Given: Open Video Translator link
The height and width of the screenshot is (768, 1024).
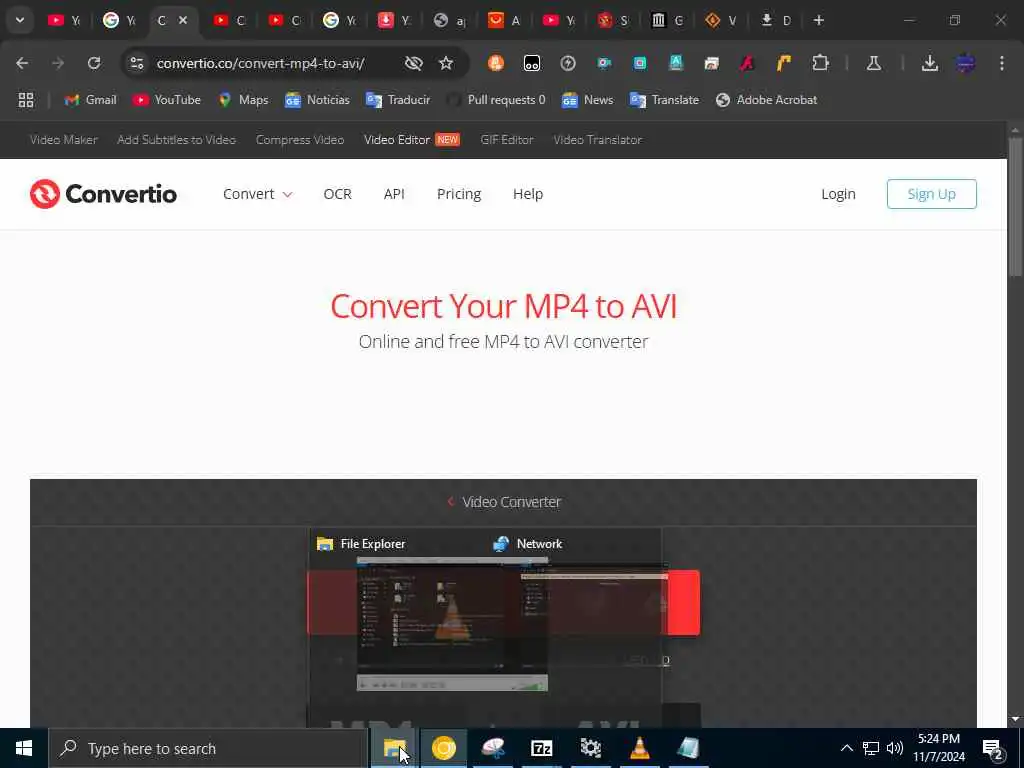Looking at the screenshot, I should 598,140.
